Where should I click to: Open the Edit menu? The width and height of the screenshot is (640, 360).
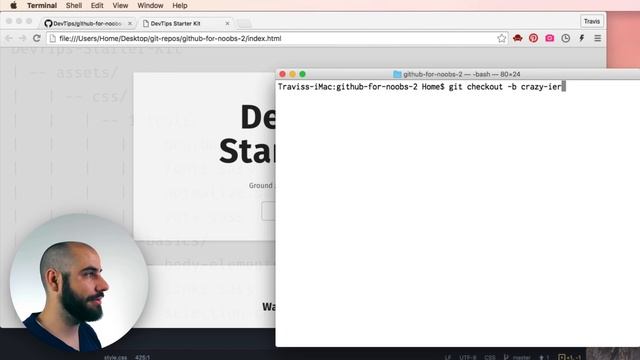point(97,5)
